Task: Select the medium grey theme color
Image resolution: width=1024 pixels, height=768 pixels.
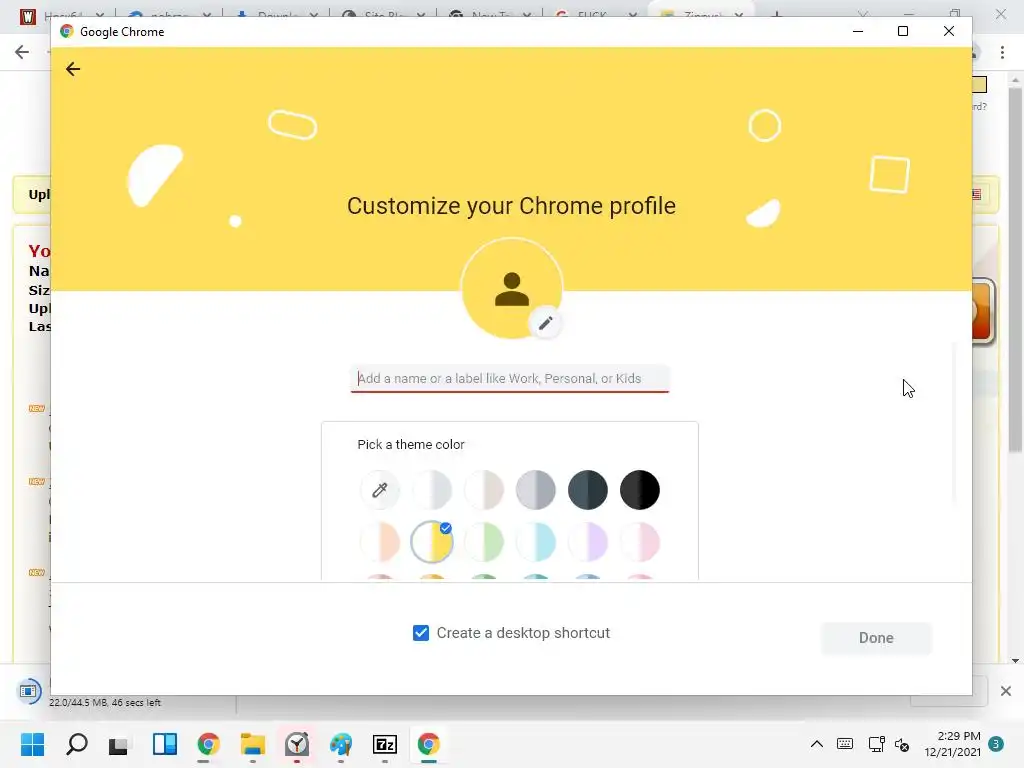Action: tap(536, 490)
